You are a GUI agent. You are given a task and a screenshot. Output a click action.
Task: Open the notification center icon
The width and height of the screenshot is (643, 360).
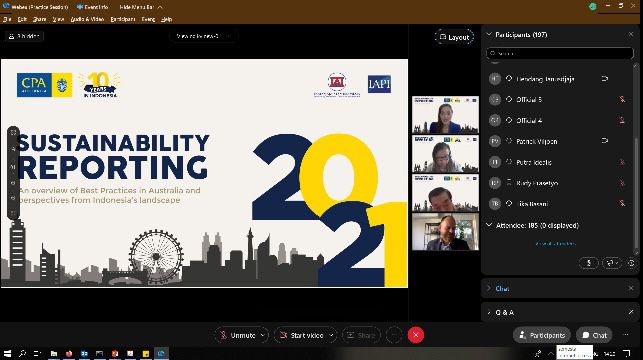coord(627,353)
